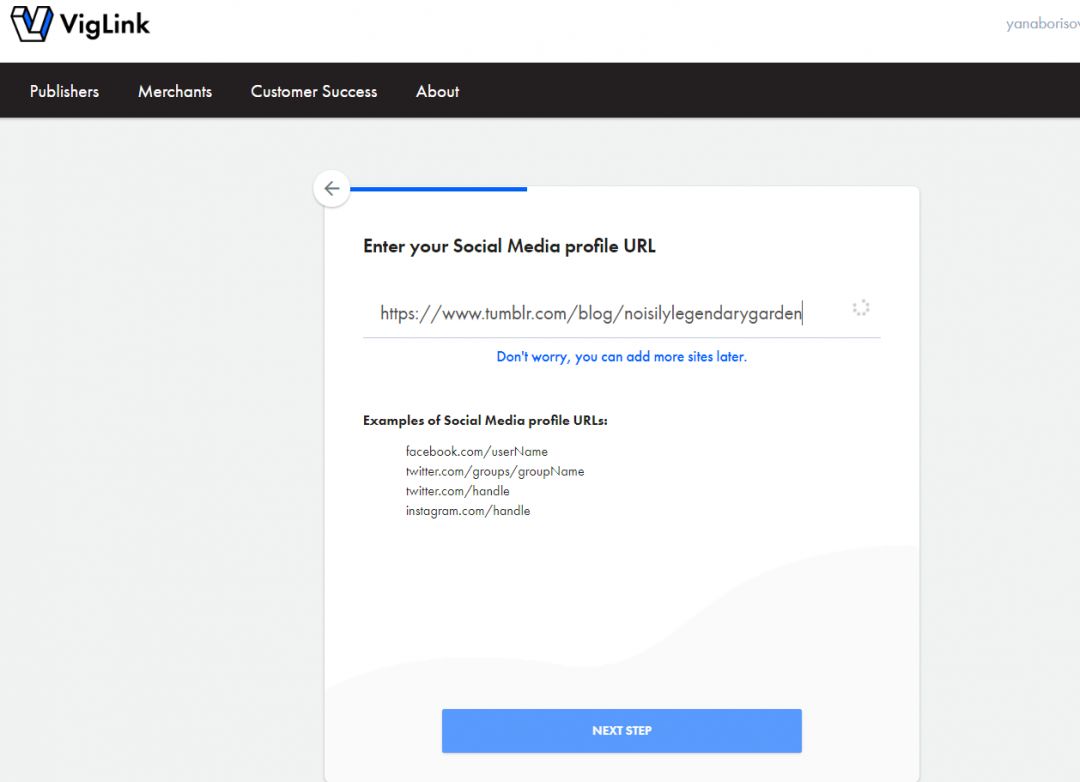
Task: Open the yanaborisov account menu
Action: [1043, 25]
